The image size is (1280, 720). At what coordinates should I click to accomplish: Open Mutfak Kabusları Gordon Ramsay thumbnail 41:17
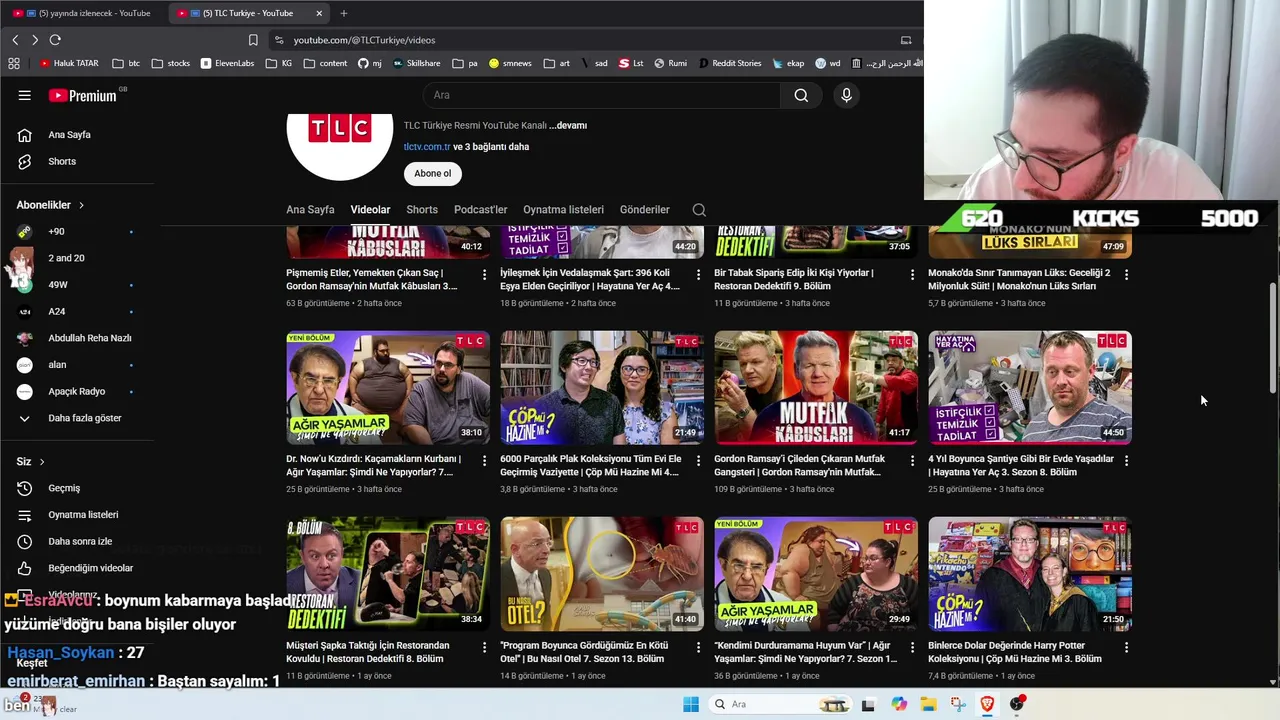pos(816,387)
